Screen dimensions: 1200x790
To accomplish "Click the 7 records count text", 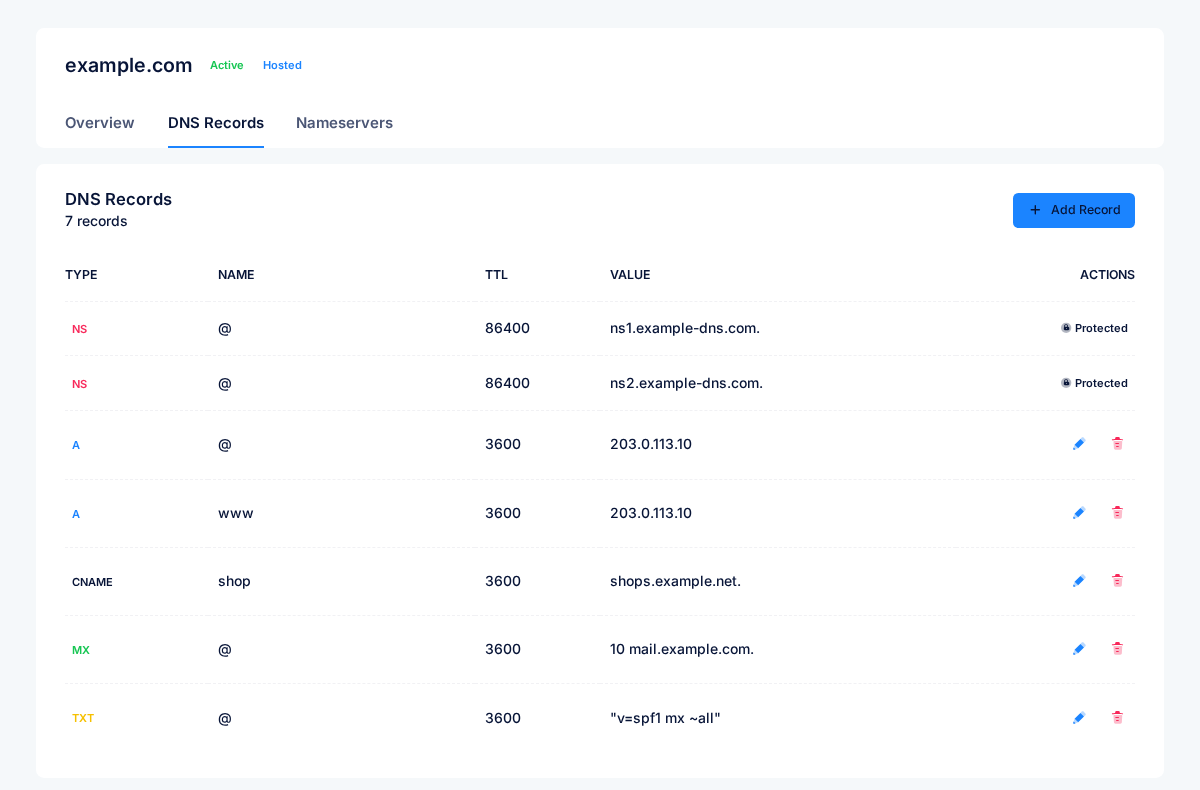I will click(x=96, y=221).
